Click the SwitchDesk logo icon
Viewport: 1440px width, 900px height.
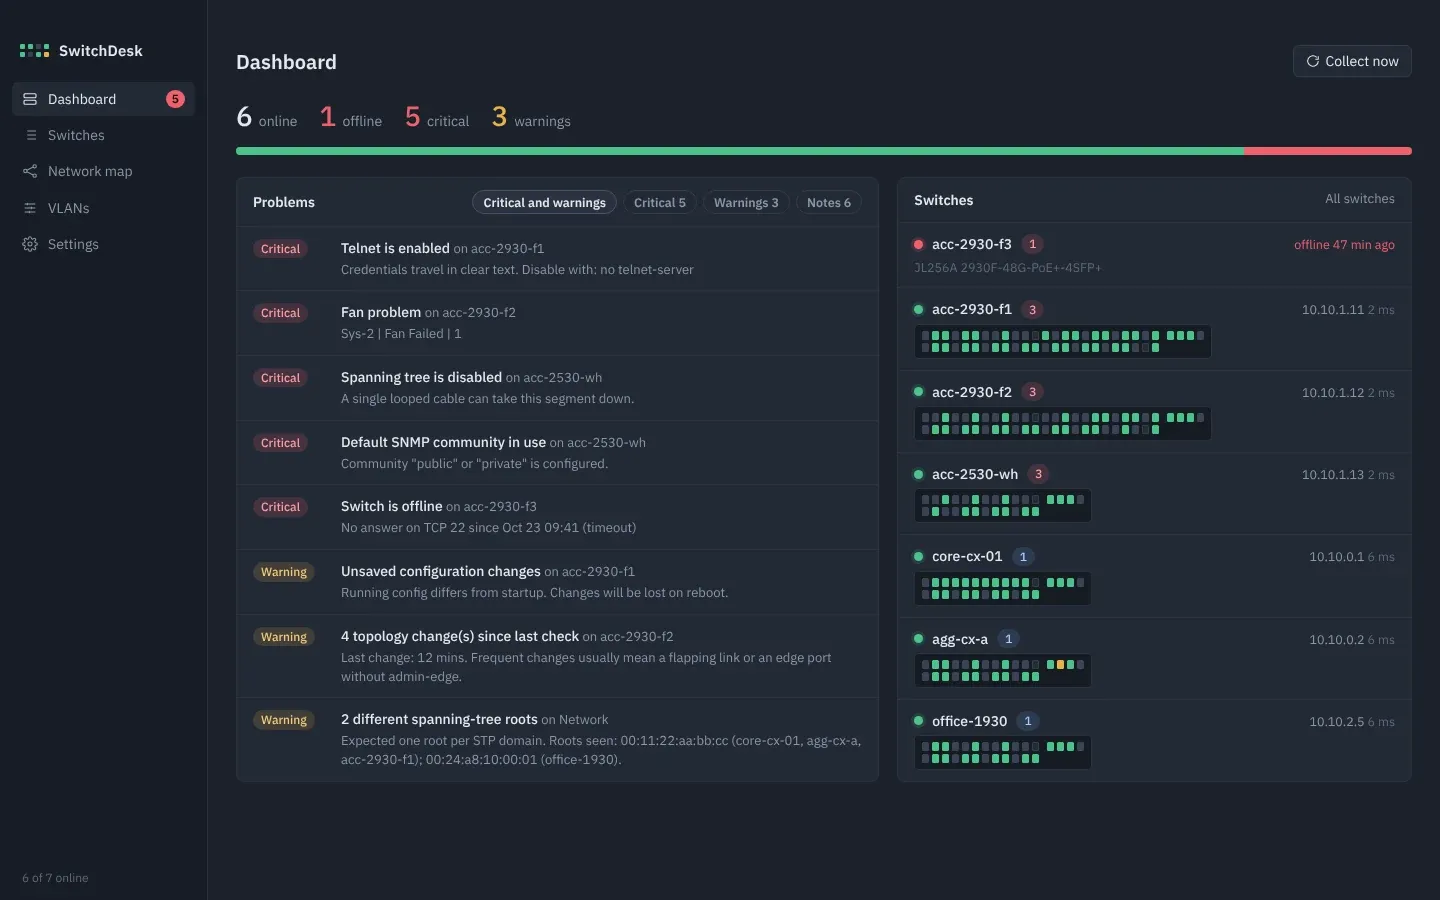[x=34, y=51]
